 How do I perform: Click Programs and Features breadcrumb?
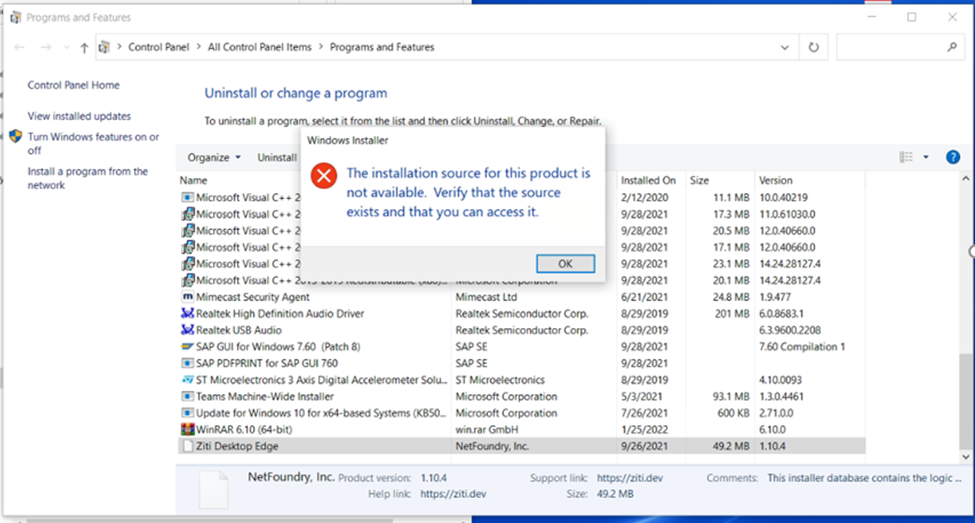tap(382, 47)
